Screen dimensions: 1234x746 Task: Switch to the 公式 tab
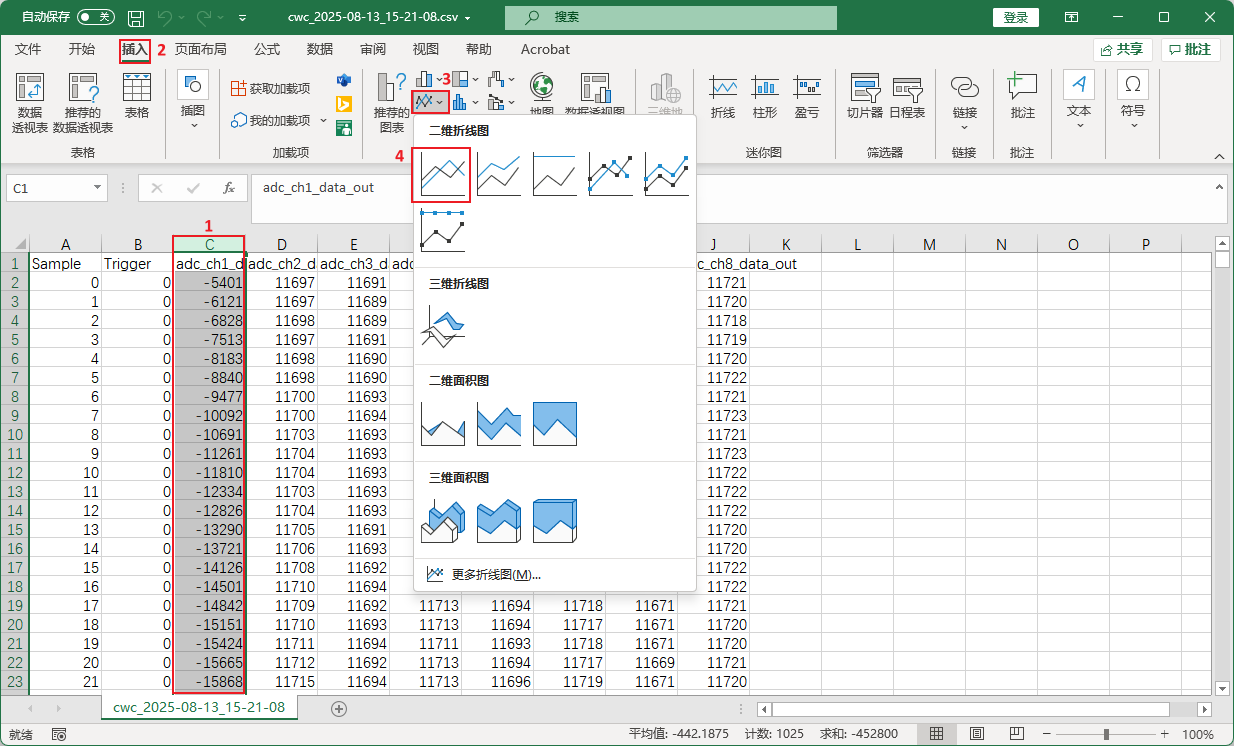tap(267, 49)
